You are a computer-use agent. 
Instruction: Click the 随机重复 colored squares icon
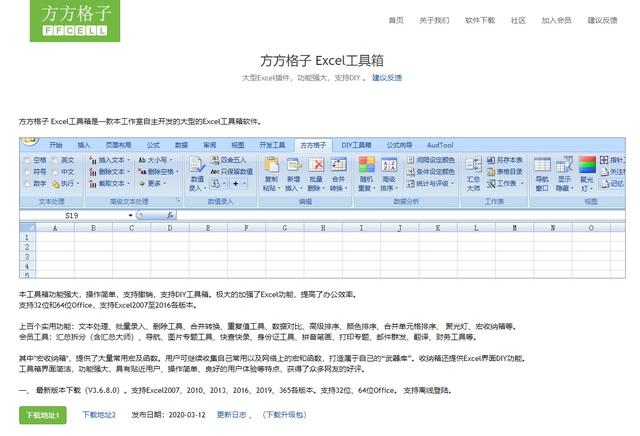click(x=367, y=165)
